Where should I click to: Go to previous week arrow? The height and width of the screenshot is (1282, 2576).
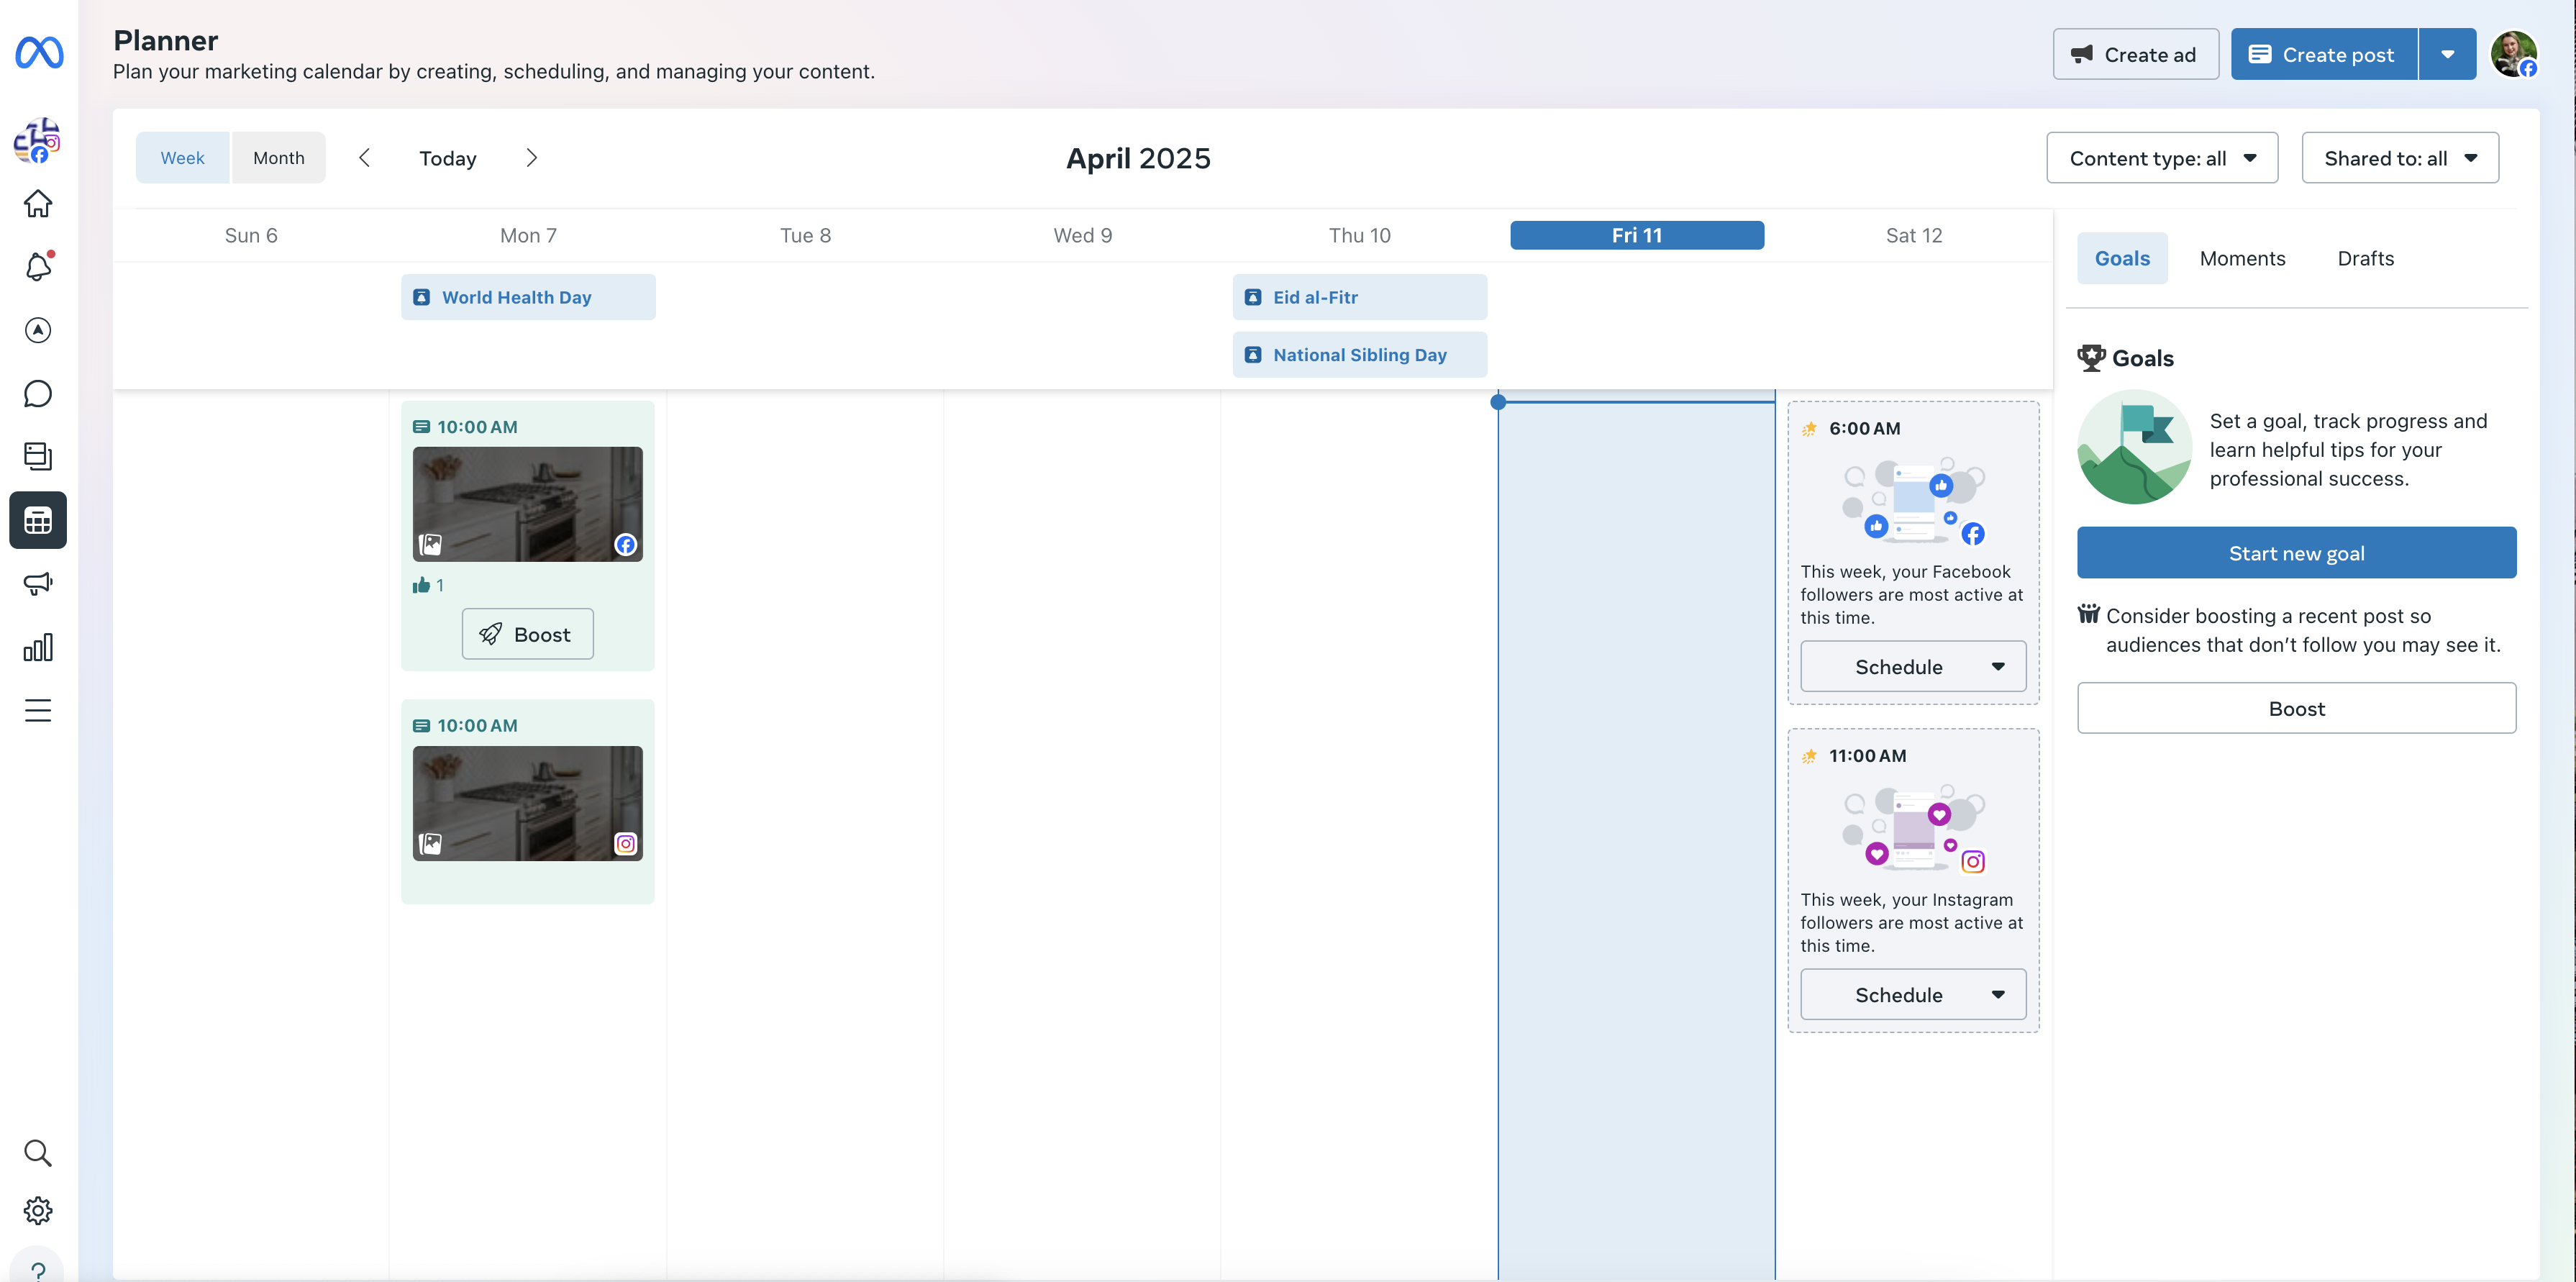click(365, 158)
